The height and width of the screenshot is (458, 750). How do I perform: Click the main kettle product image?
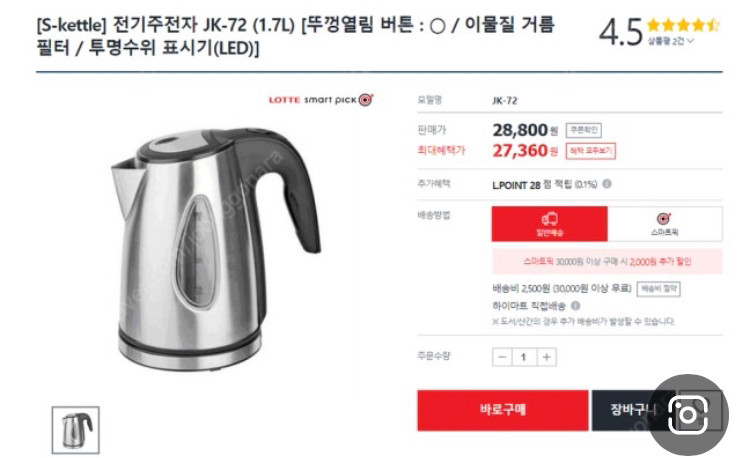(x=215, y=249)
